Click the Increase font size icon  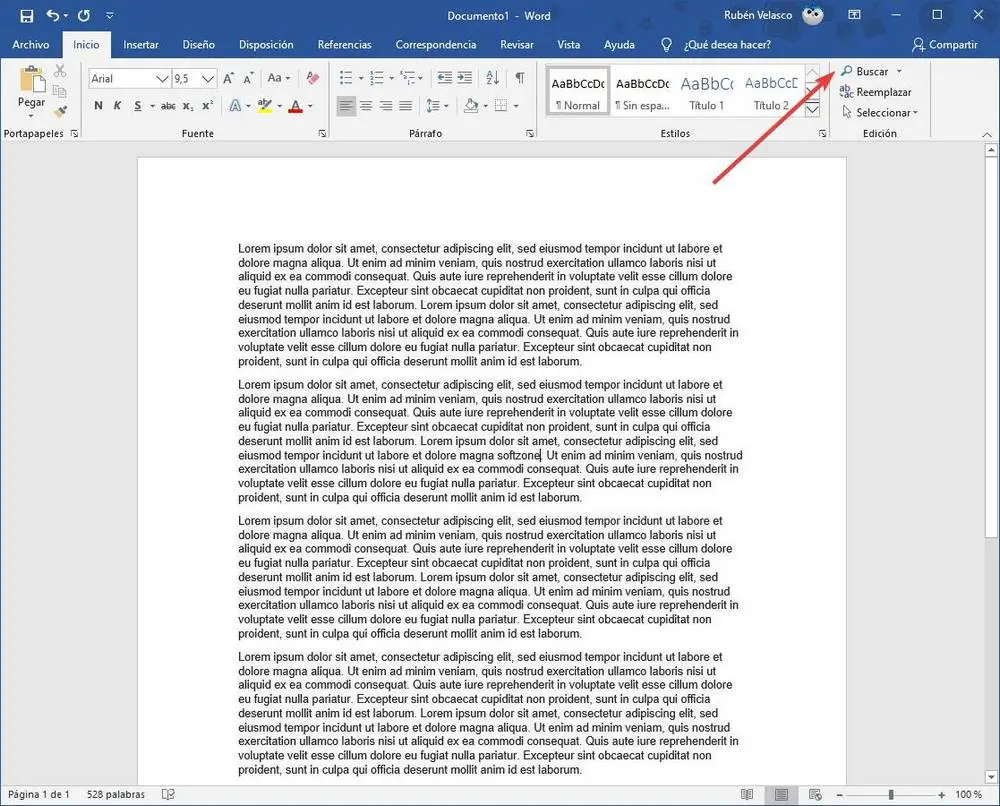pyautogui.click(x=228, y=78)
